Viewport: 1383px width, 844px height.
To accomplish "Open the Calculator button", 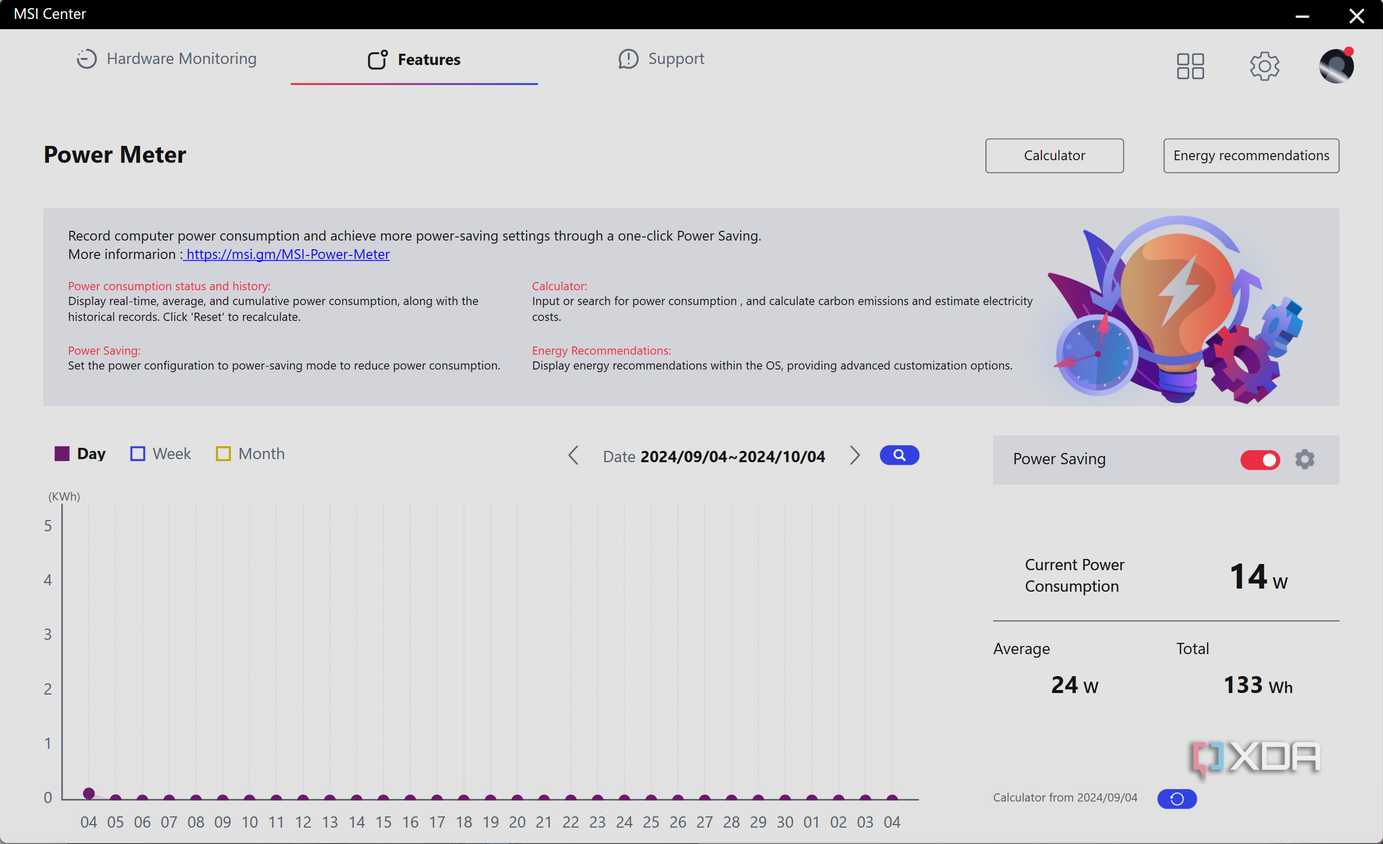I will point(1054,155).
